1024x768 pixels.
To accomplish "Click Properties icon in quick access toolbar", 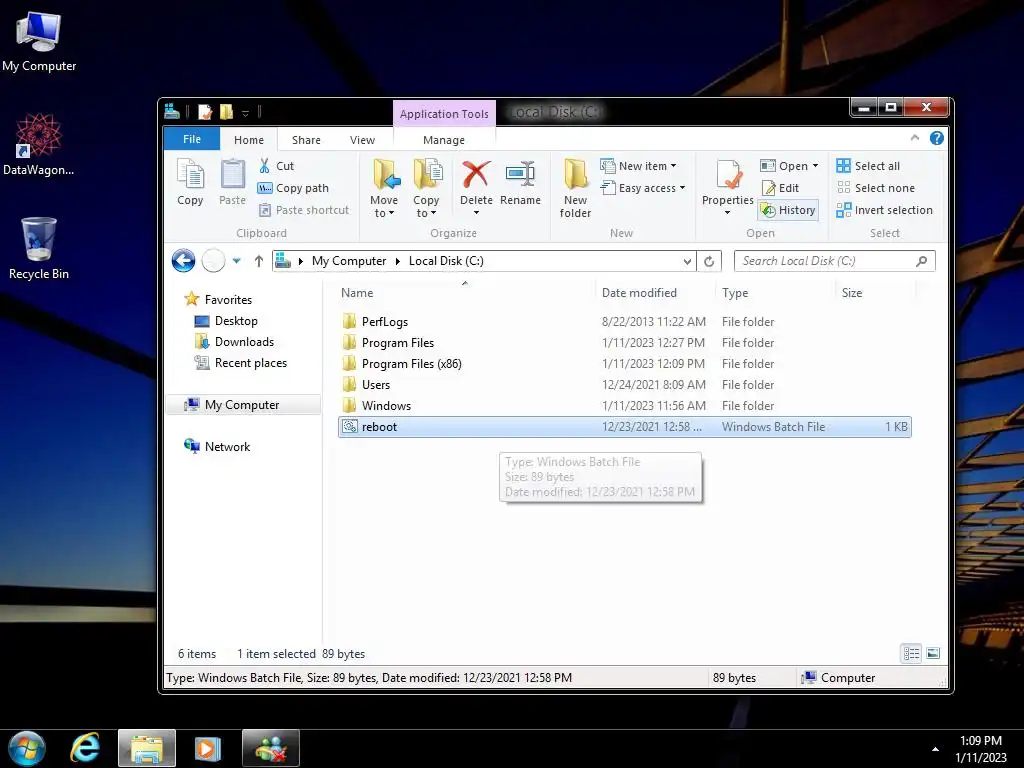I will 205,112.
